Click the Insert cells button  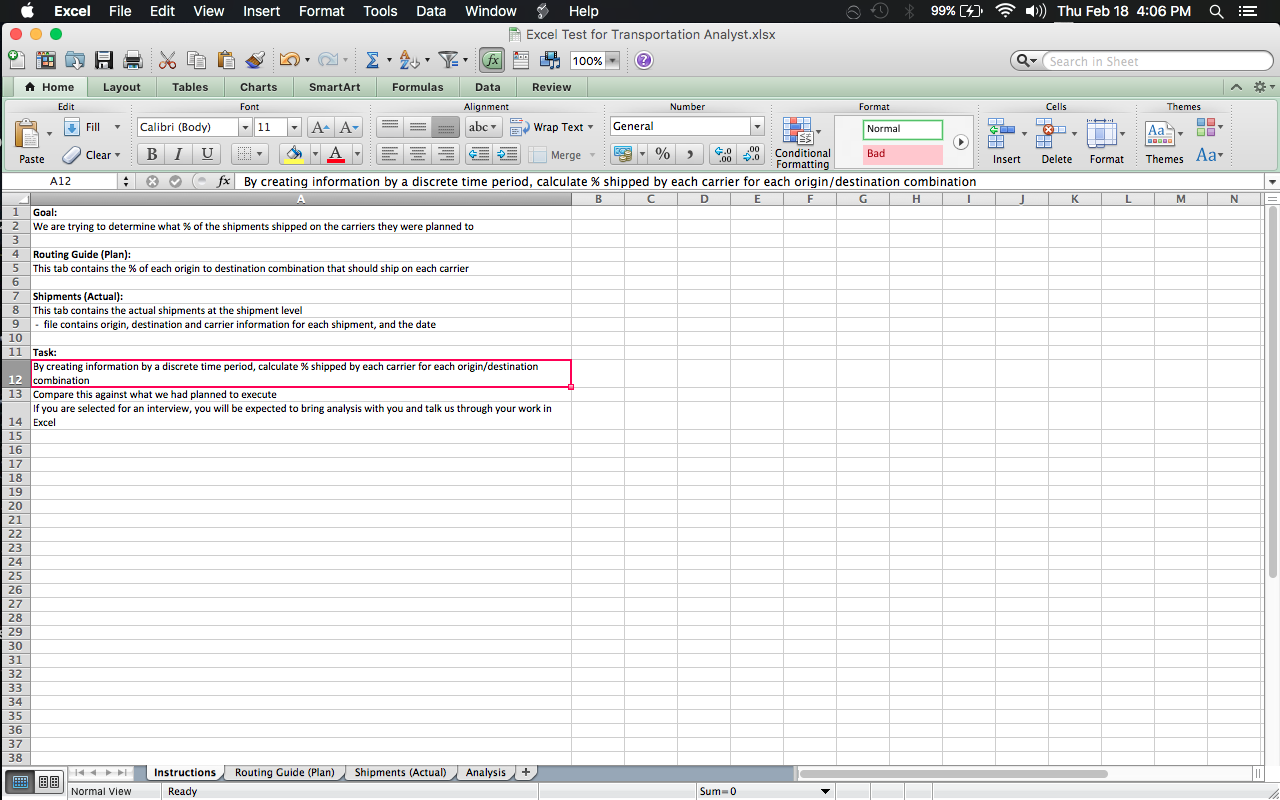click(1006, 142)
